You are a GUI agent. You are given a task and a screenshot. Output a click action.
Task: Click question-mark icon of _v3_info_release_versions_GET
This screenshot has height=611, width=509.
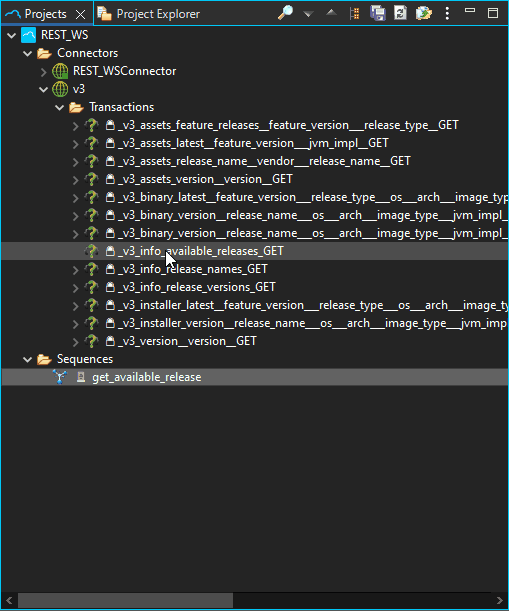(x=92, y=287)
